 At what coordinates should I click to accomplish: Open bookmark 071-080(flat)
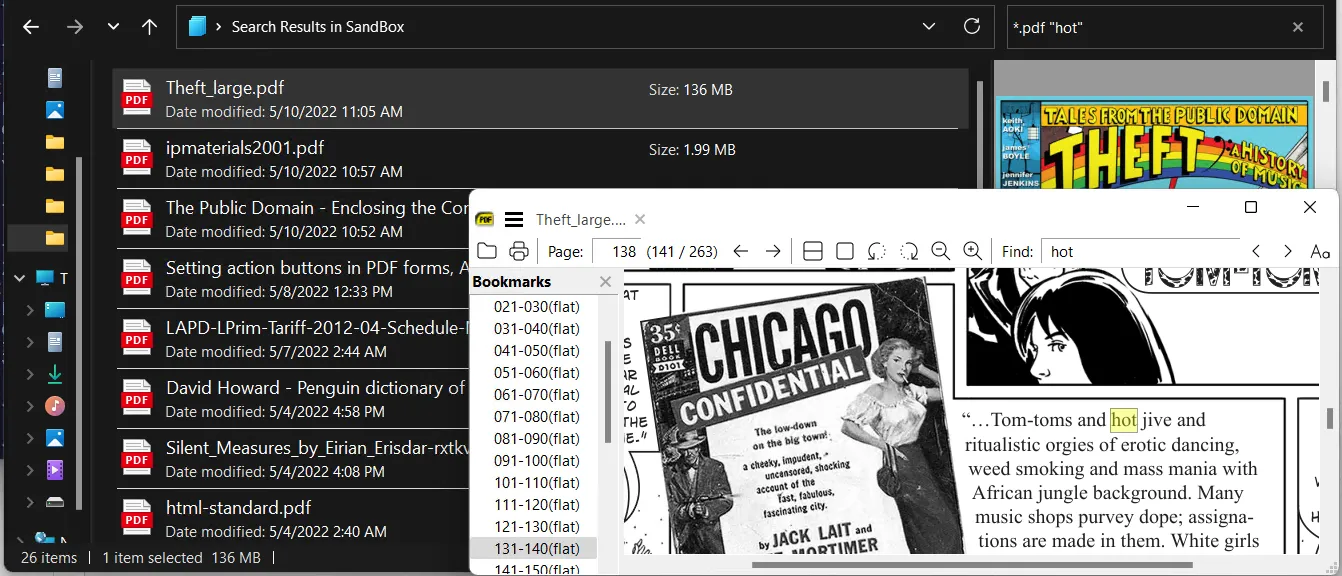537,417
